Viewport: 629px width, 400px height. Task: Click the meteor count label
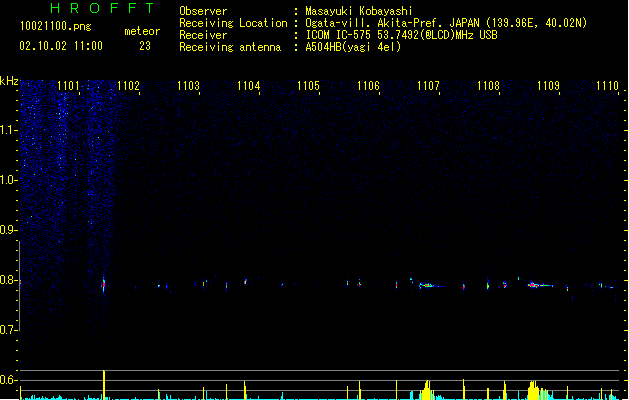pos(142,31)
